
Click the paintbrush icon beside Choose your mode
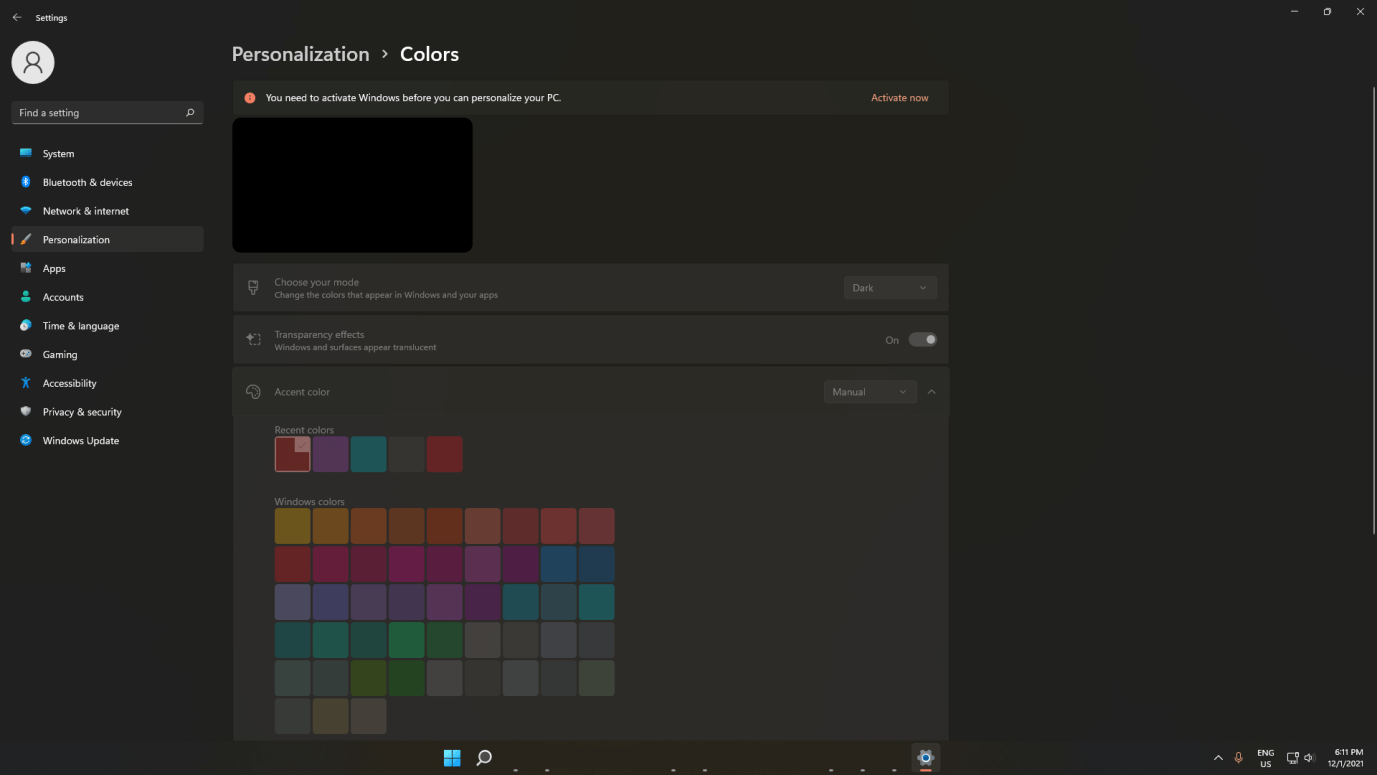pyautogui.click(x=253, y=288)
